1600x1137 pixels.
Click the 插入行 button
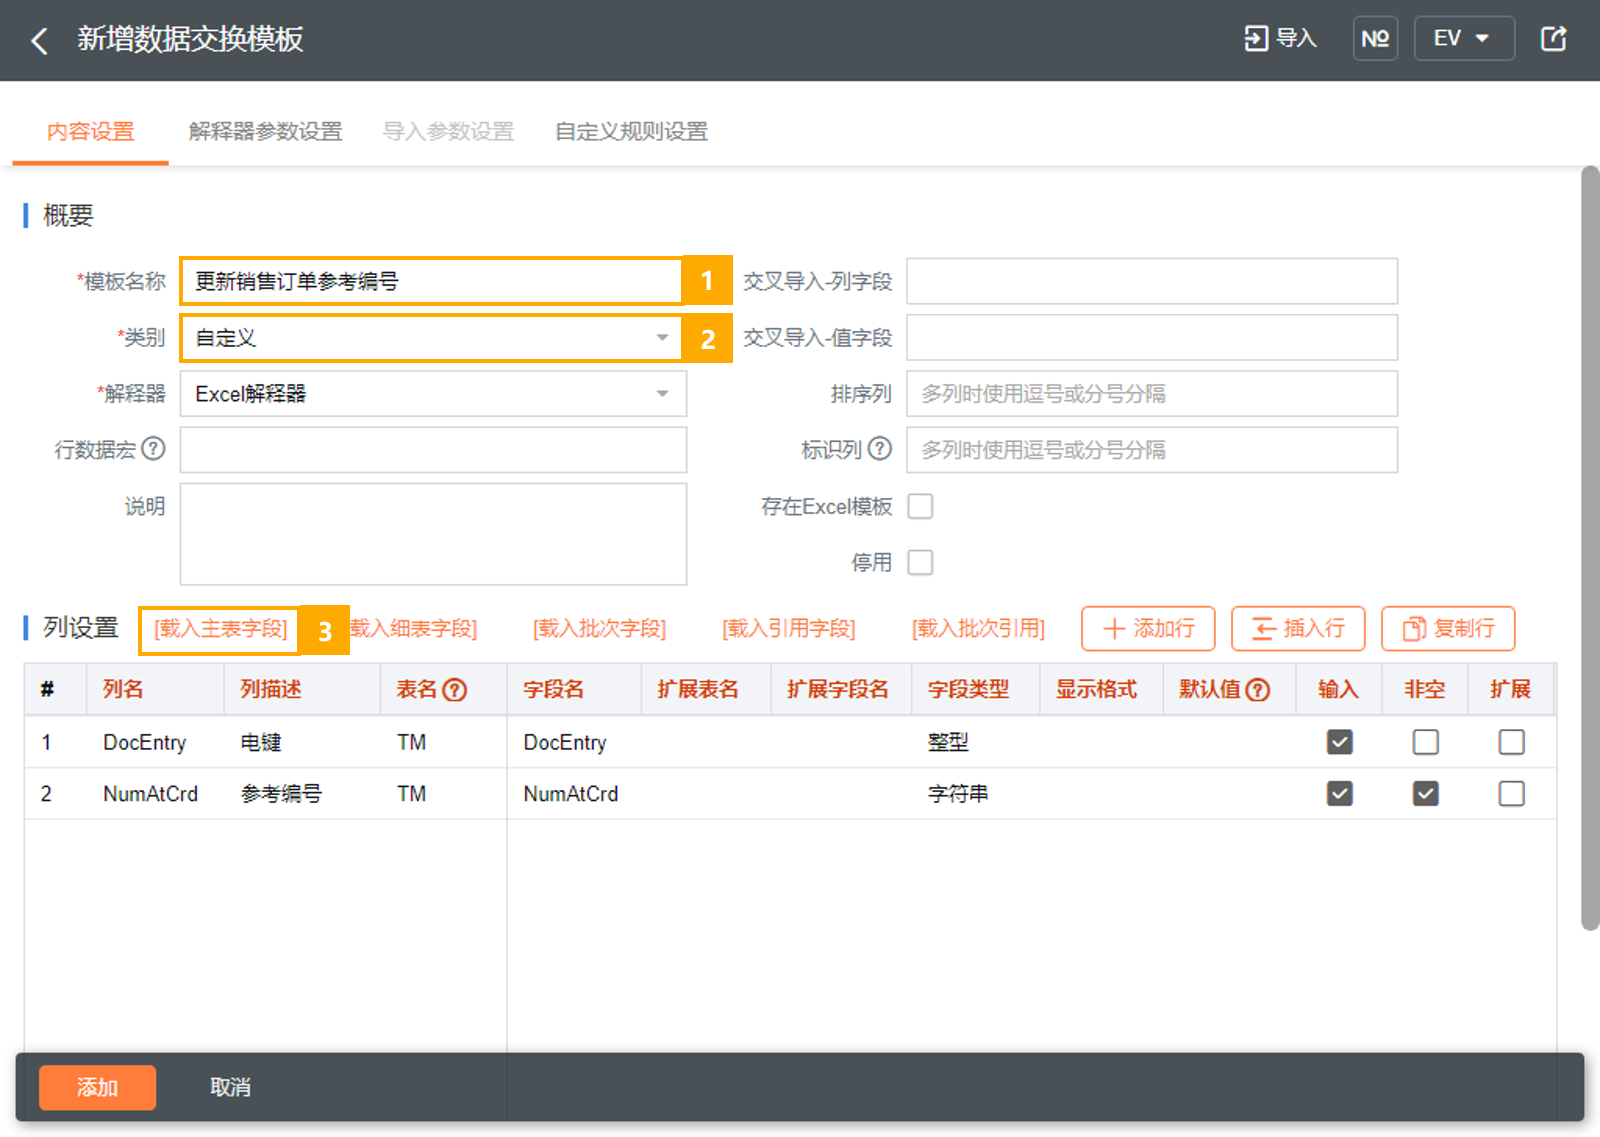1298,629
